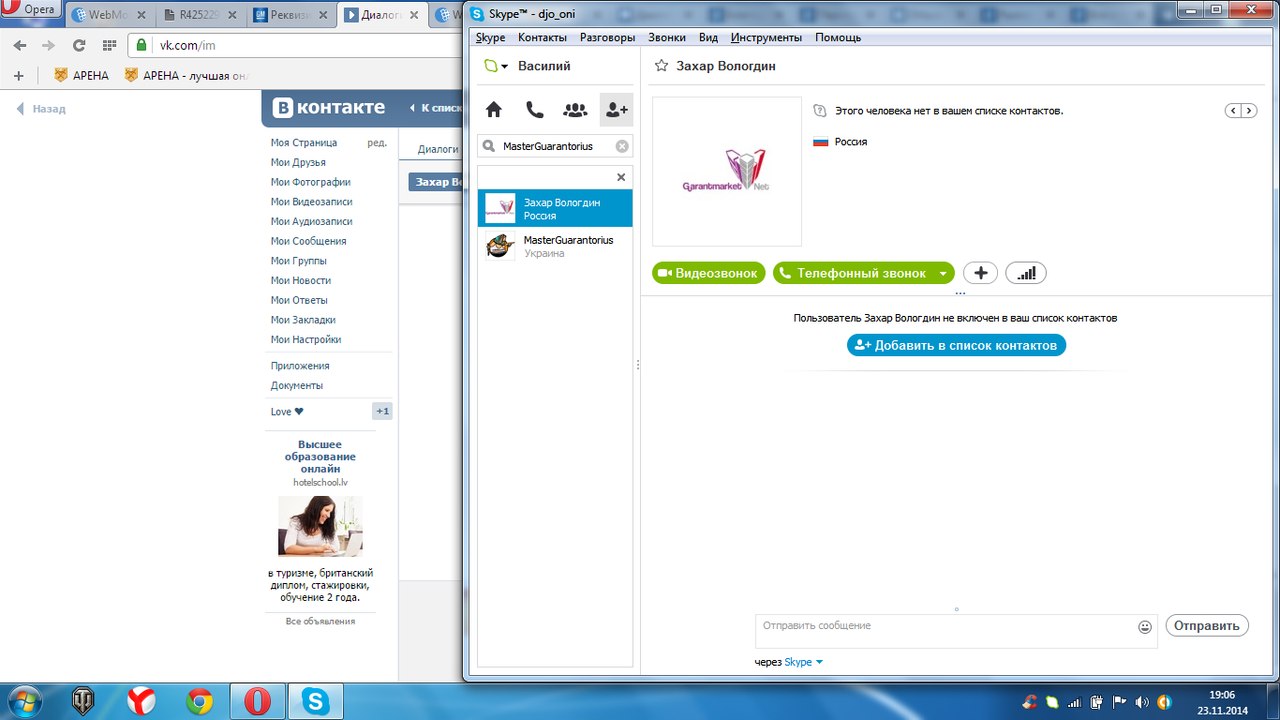Viewport: 1280px width, 720px height.
Task: Click the Отправить button
Action: click(1207, 626)
